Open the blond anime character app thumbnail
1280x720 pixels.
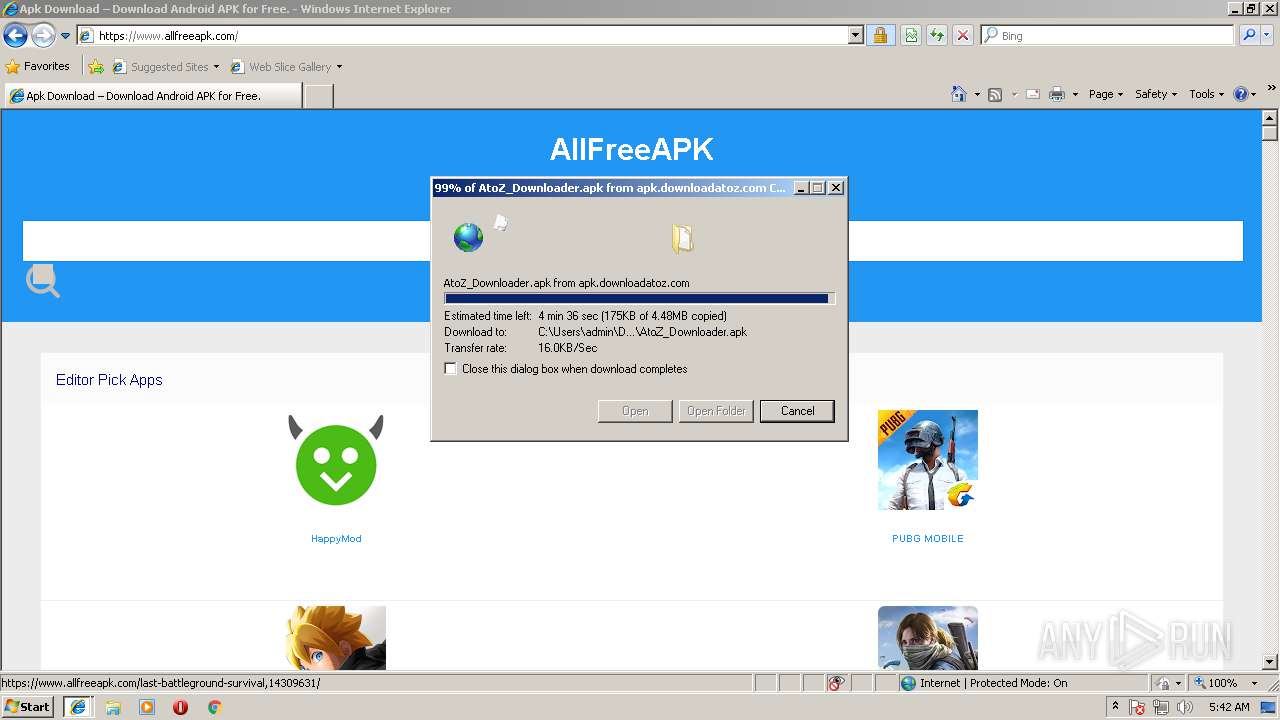click(x=336, y=638)
